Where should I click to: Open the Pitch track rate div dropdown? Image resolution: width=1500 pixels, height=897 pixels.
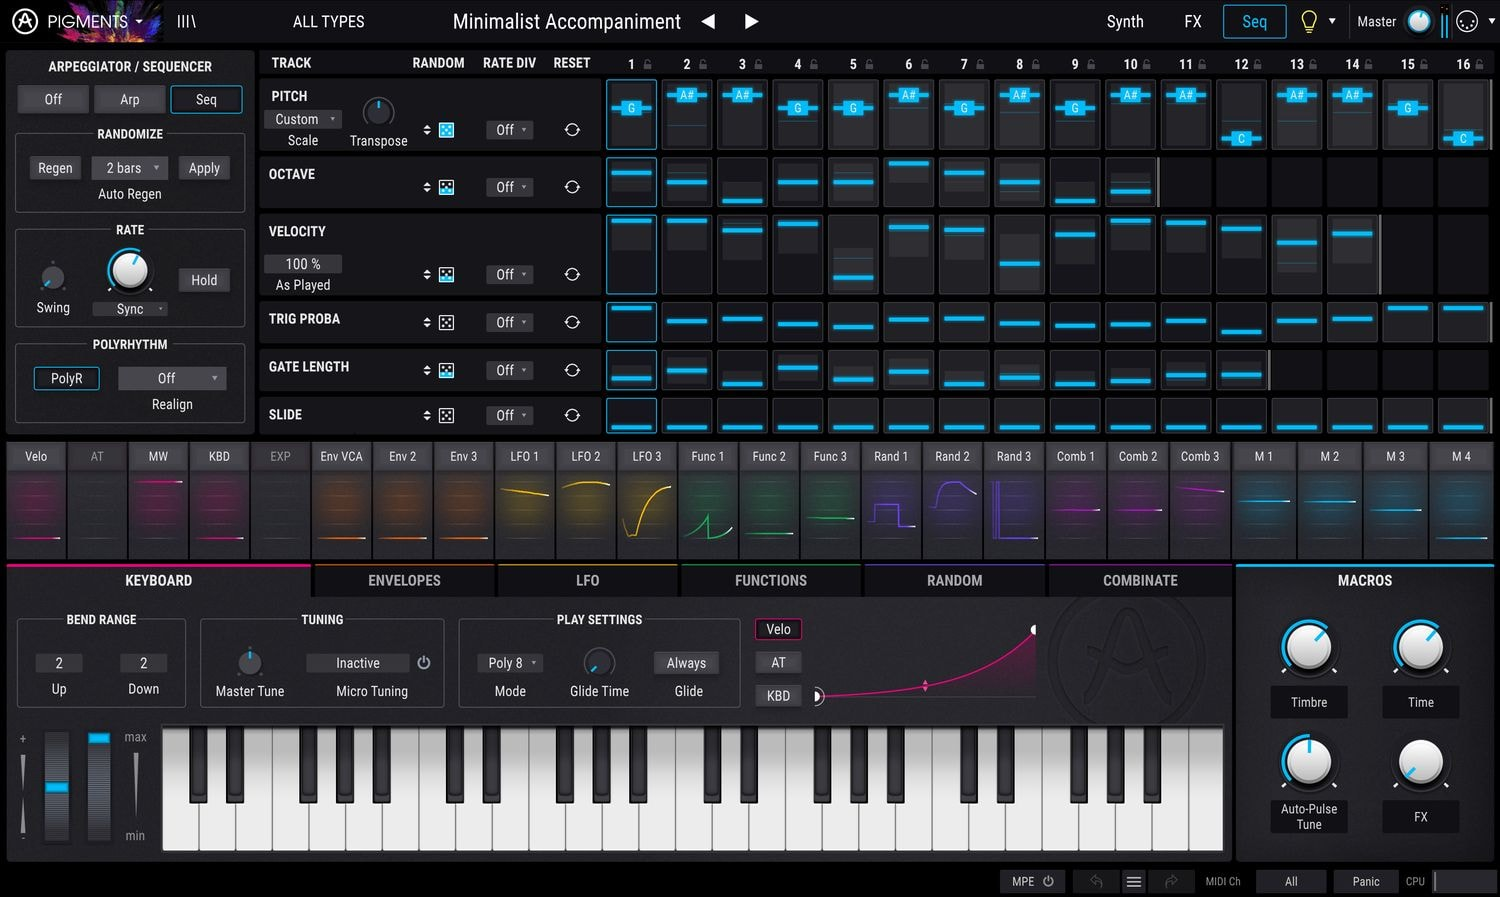tap(509, 130)
